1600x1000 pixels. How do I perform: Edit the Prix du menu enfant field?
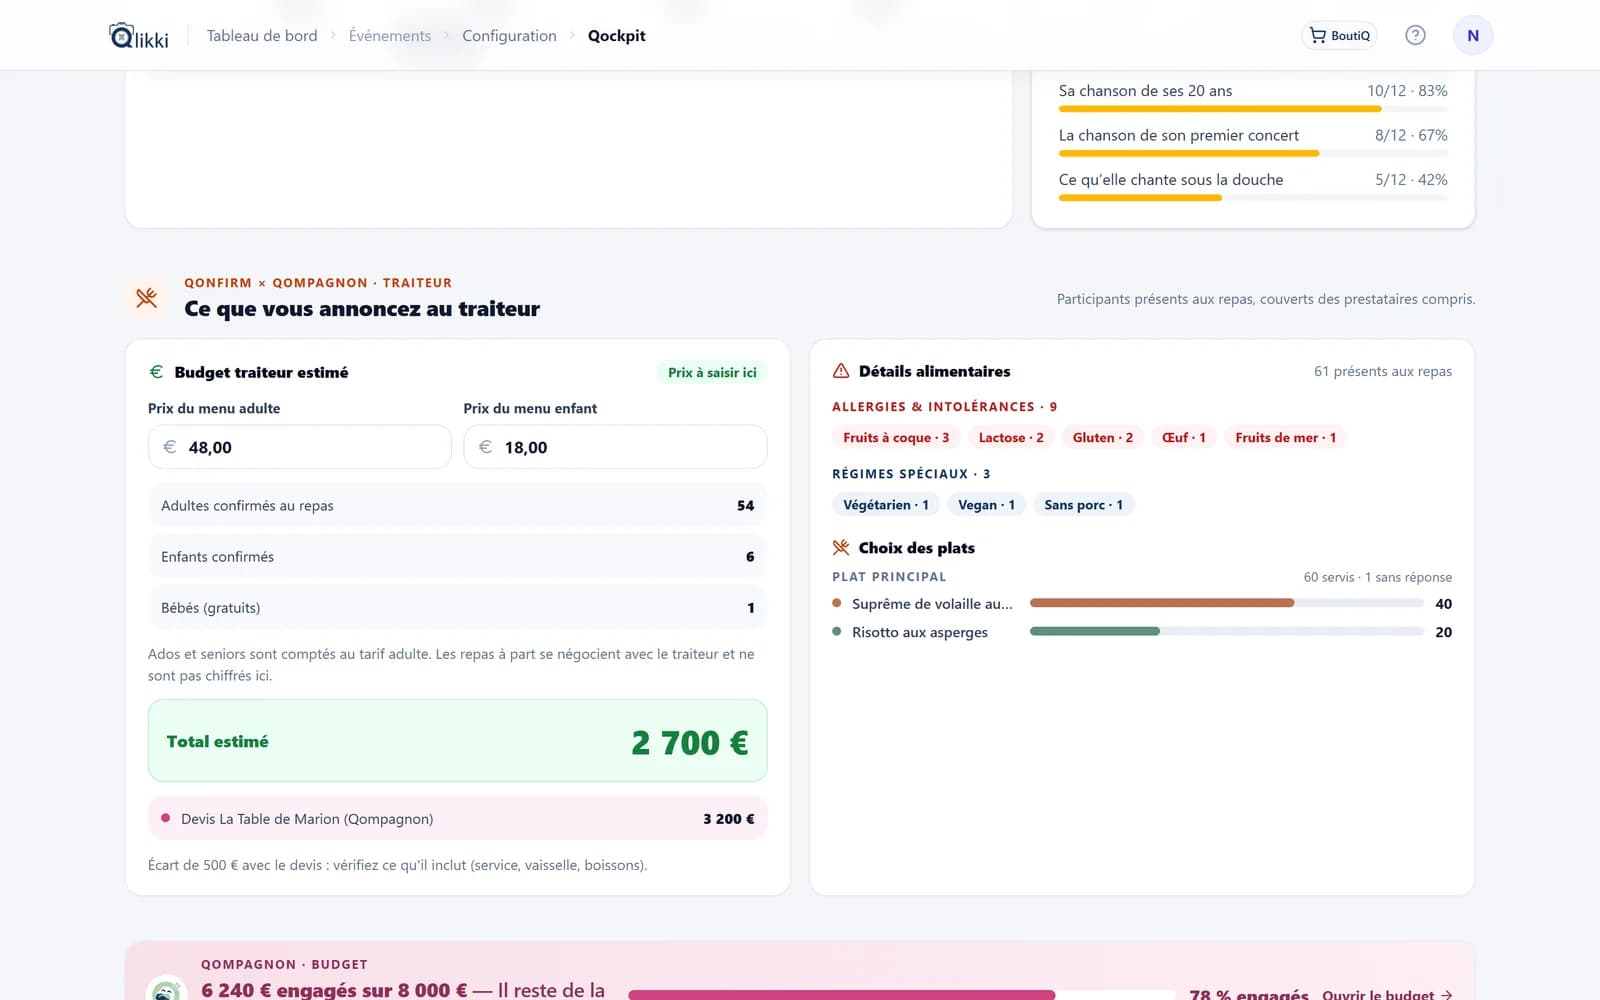tap(615, 447)
